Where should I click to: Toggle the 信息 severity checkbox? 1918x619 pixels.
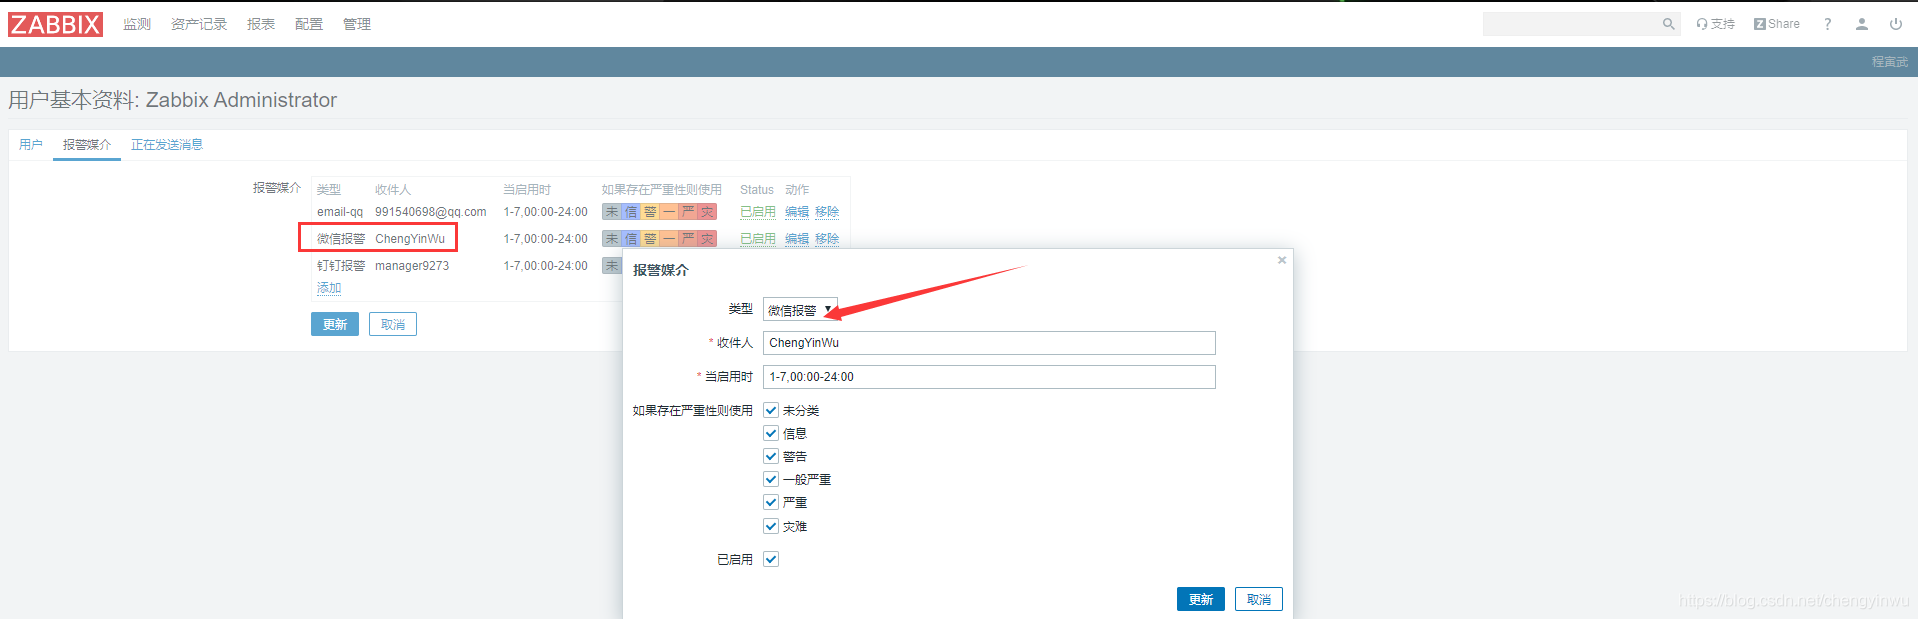click(x=771, y=433)
